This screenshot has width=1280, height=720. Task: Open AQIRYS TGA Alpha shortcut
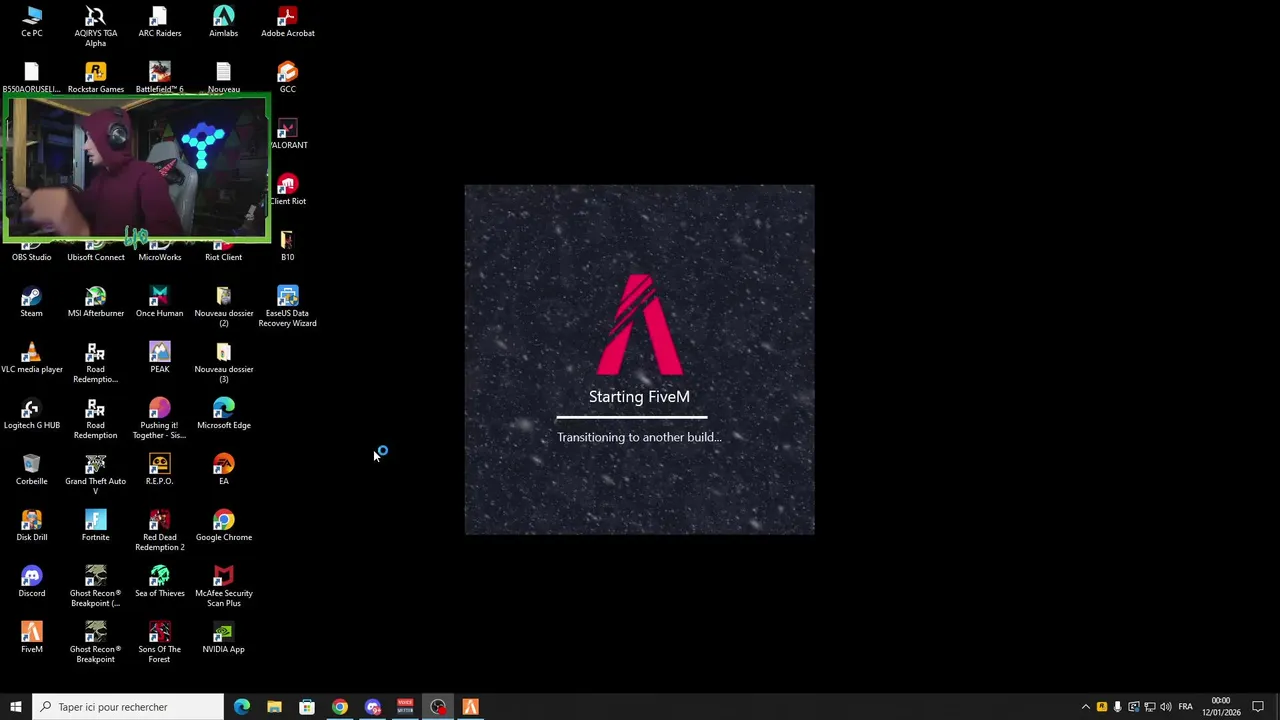96,27
